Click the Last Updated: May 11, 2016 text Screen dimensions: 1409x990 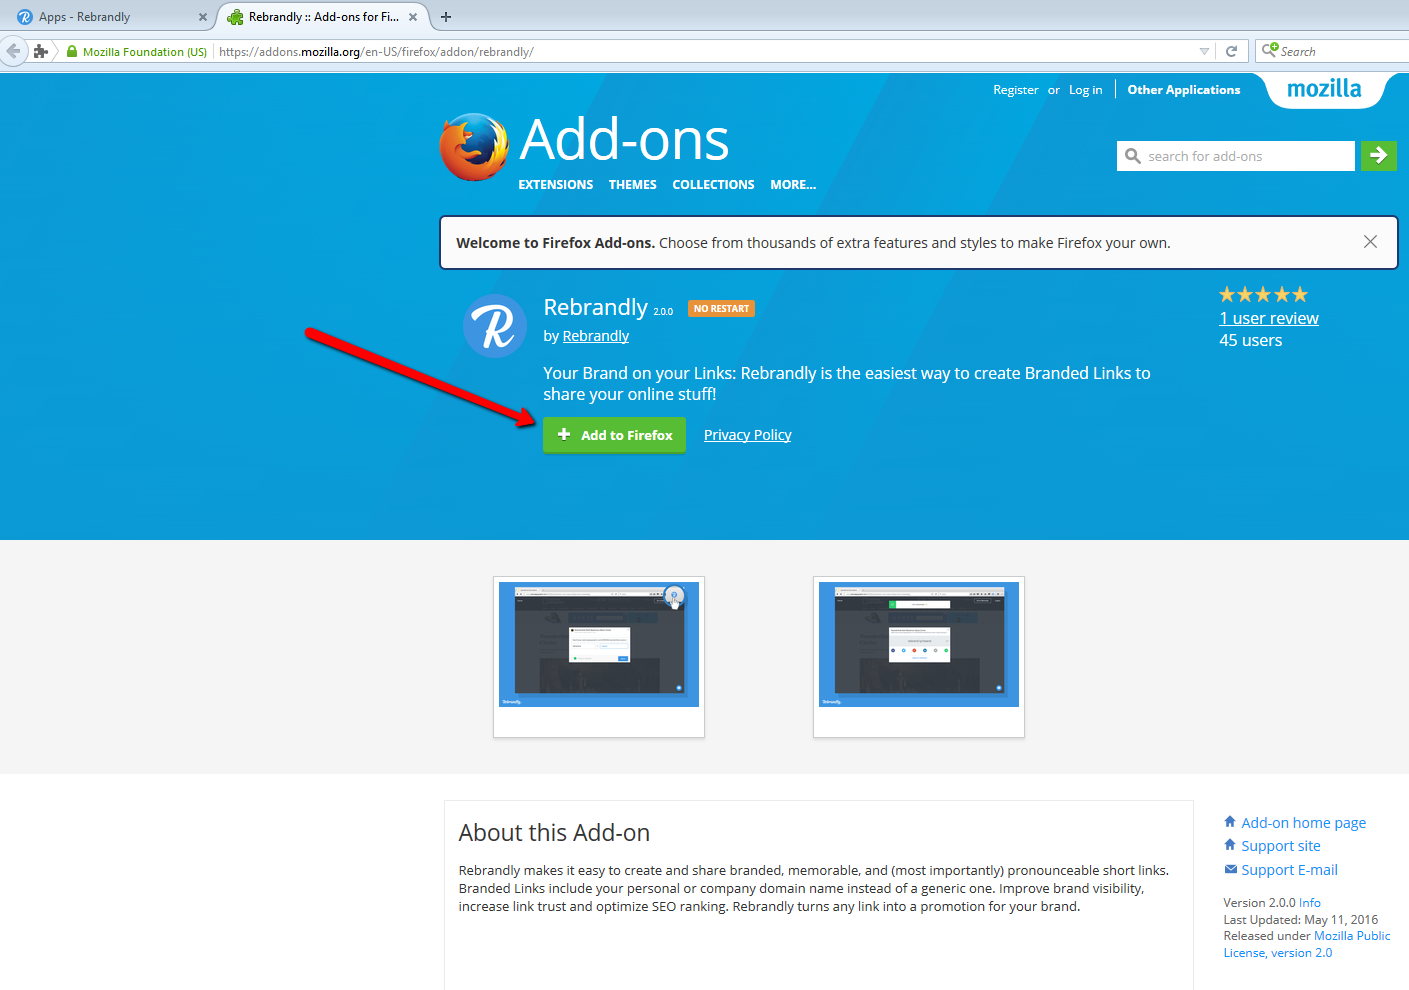click(1300, 920)
